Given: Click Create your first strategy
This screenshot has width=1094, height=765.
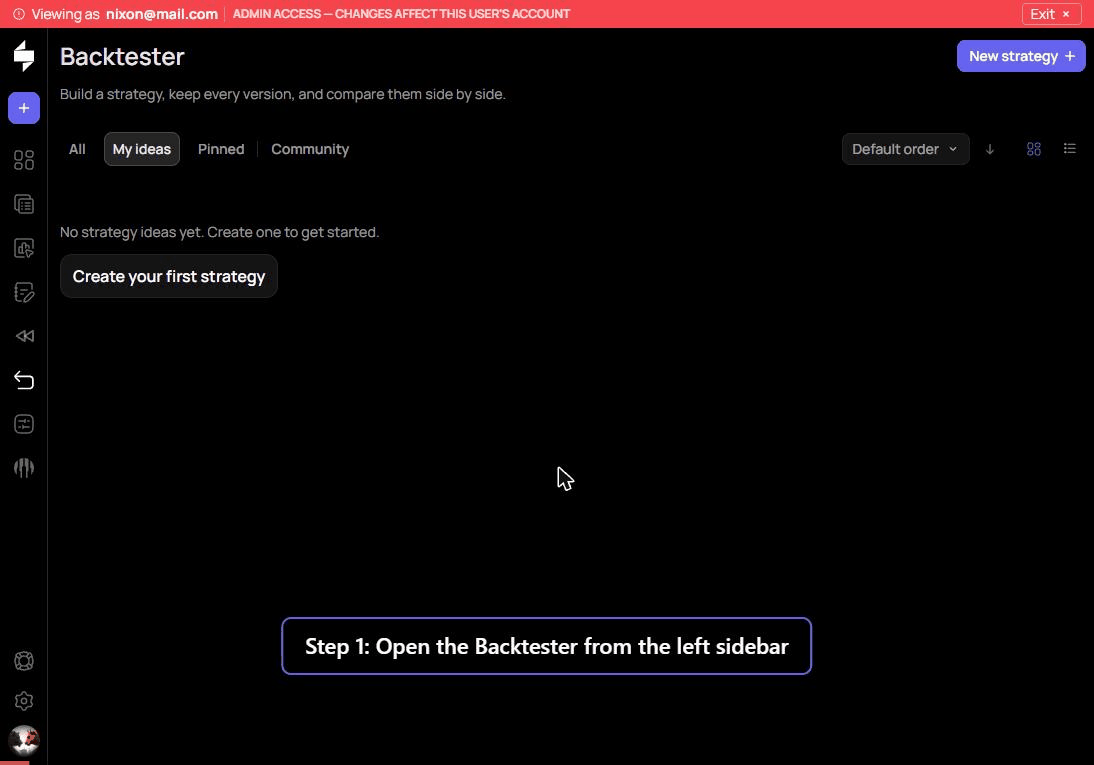Looking at the screenshot, I should pos(169,276).
